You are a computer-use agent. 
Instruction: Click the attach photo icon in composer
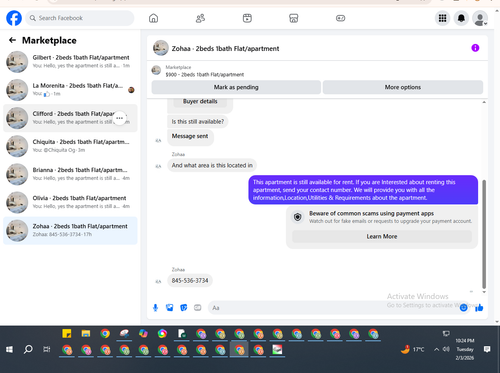169,308
